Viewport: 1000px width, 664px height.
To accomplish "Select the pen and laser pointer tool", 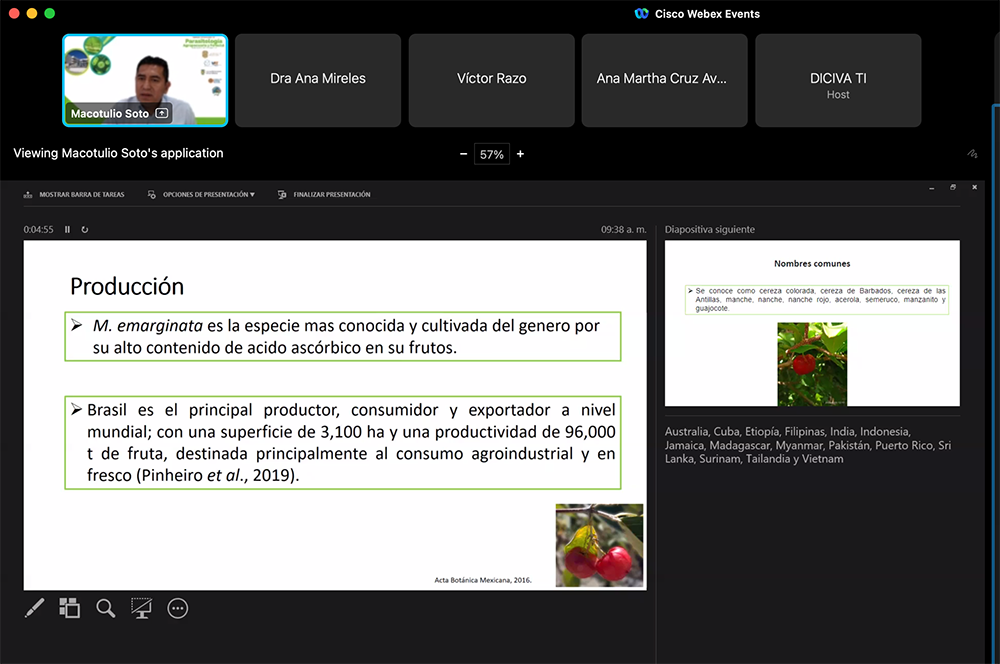I will coord(34,608).
